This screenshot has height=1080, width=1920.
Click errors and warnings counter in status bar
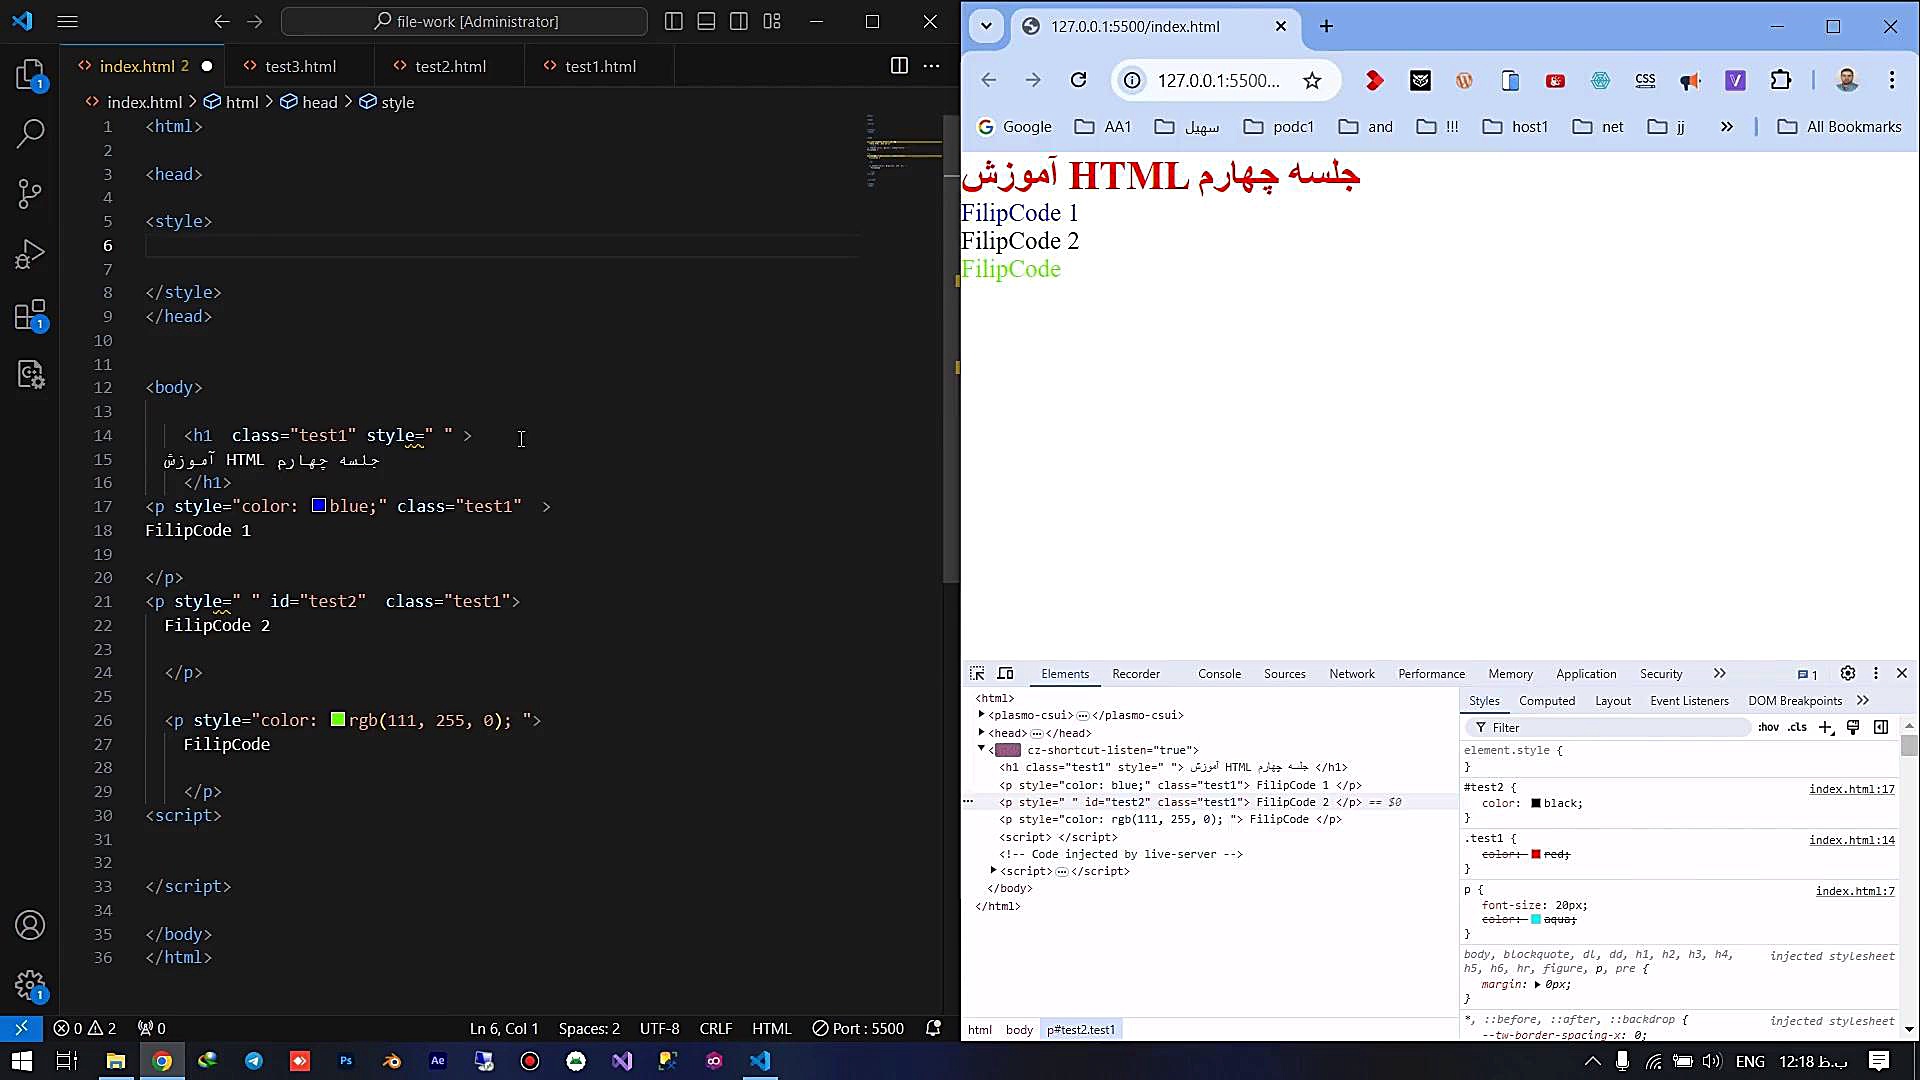[85, 1028]
